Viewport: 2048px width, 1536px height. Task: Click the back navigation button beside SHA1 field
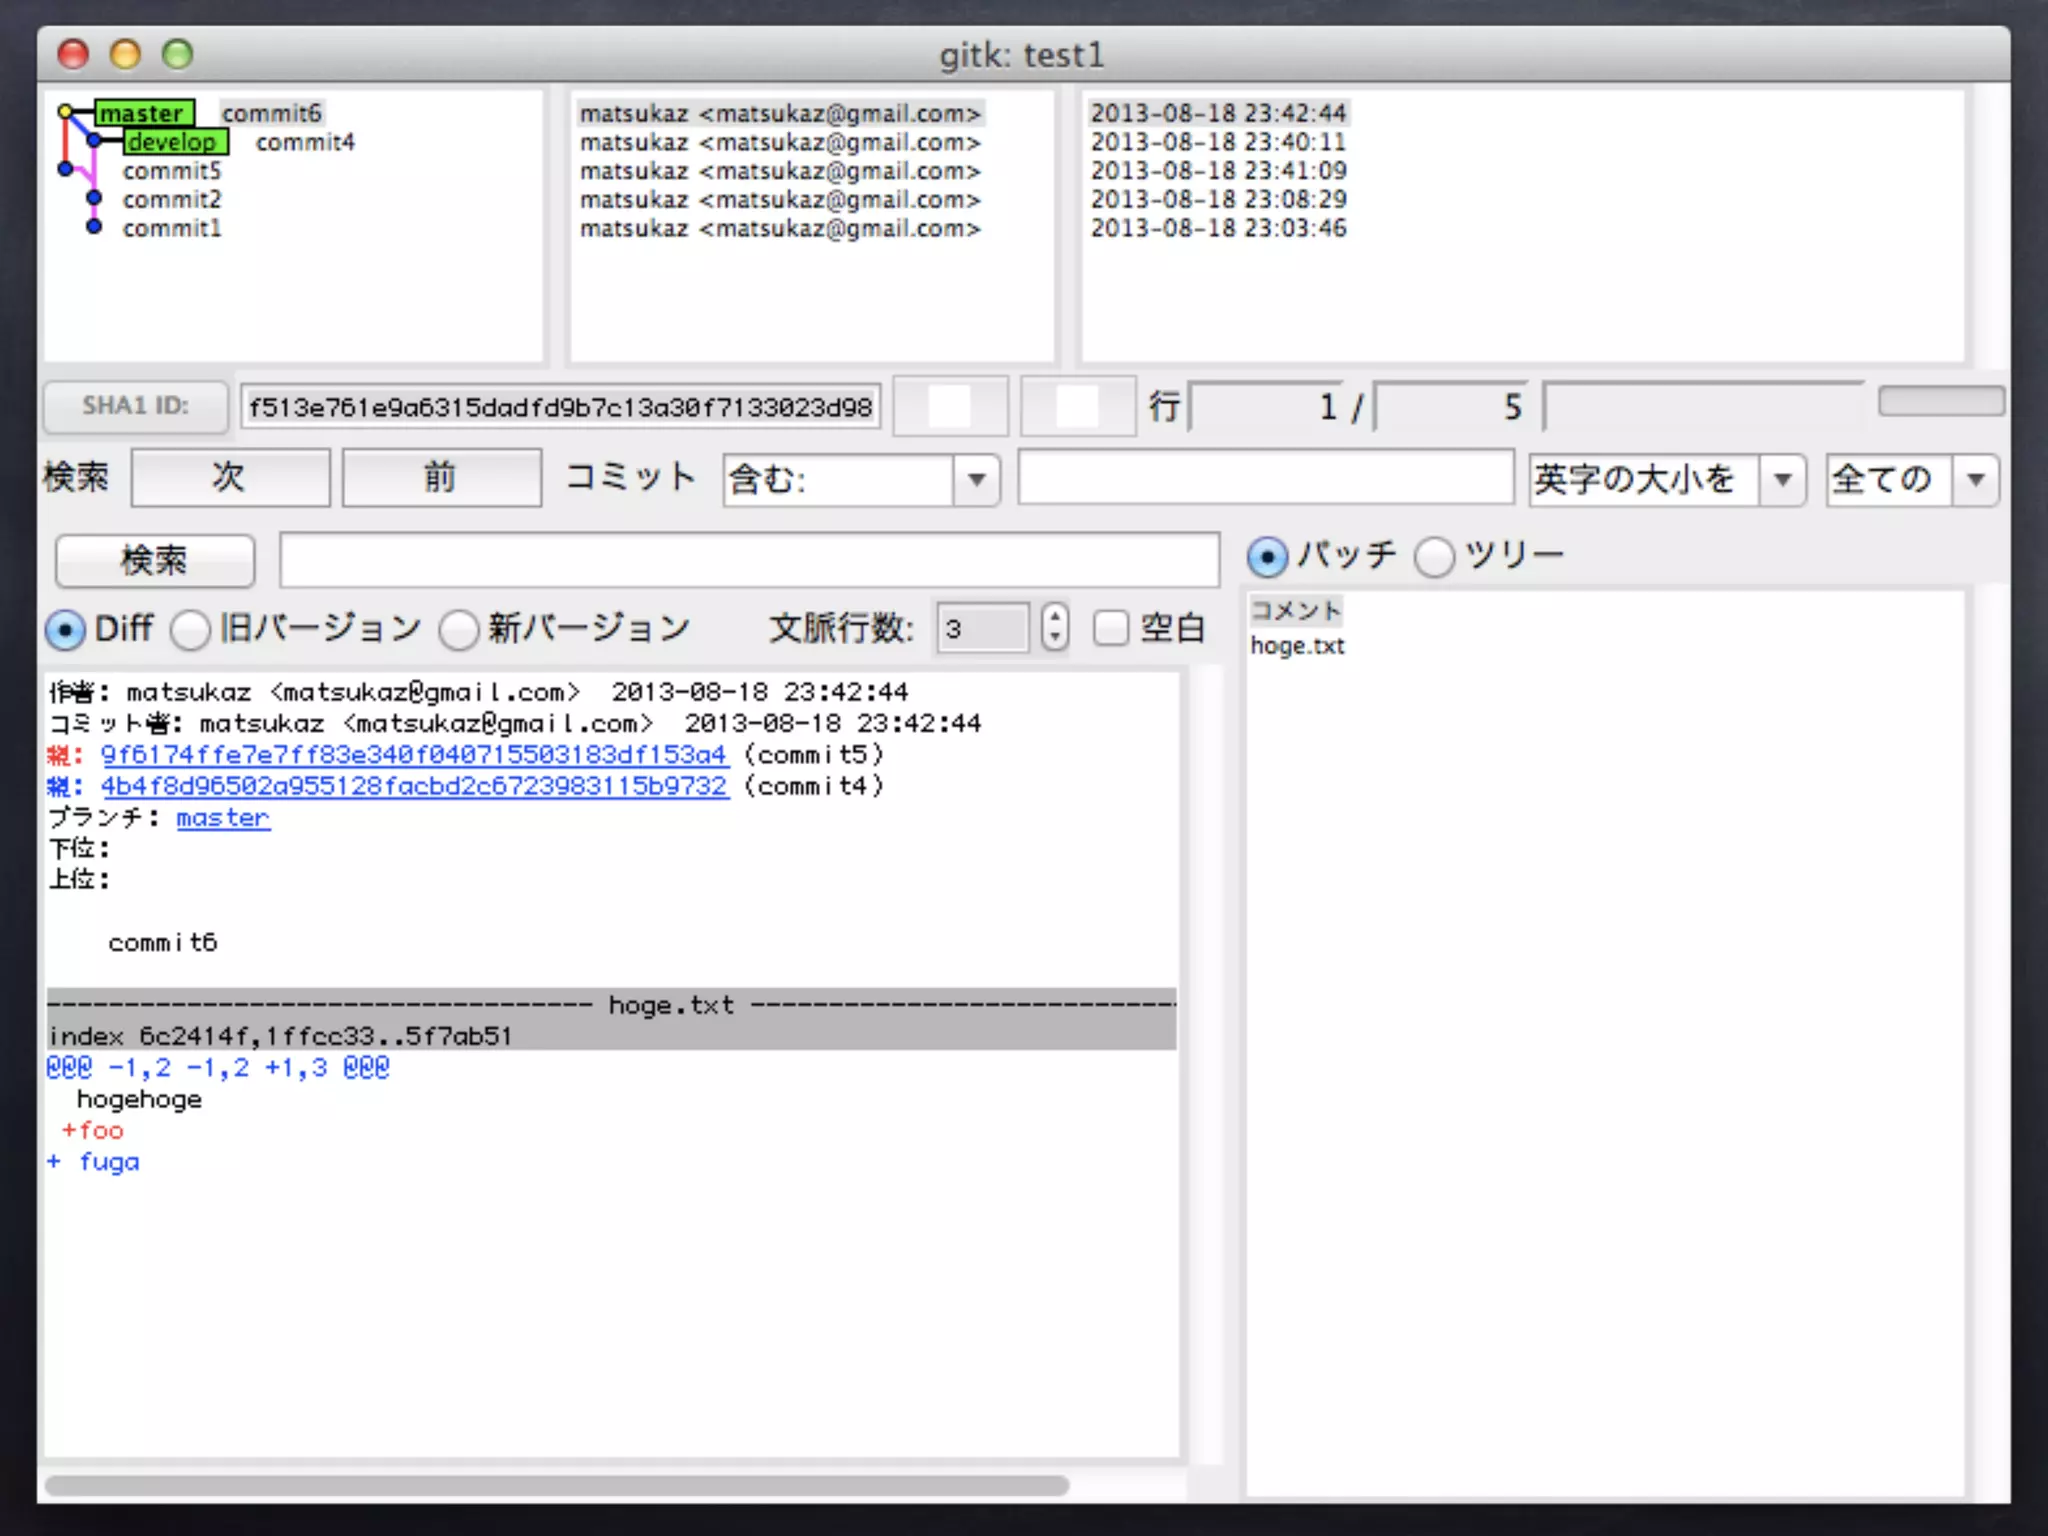pos(950,406)
